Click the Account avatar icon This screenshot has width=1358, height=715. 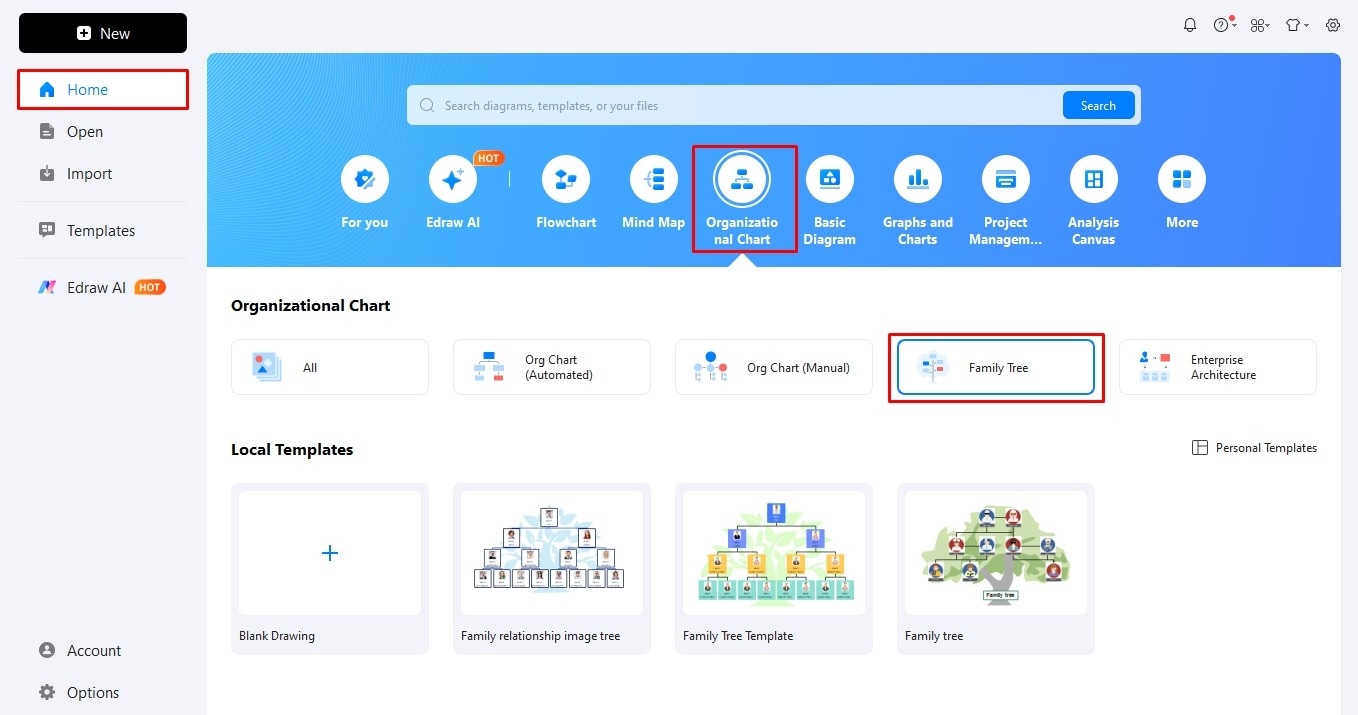point(47,650)
